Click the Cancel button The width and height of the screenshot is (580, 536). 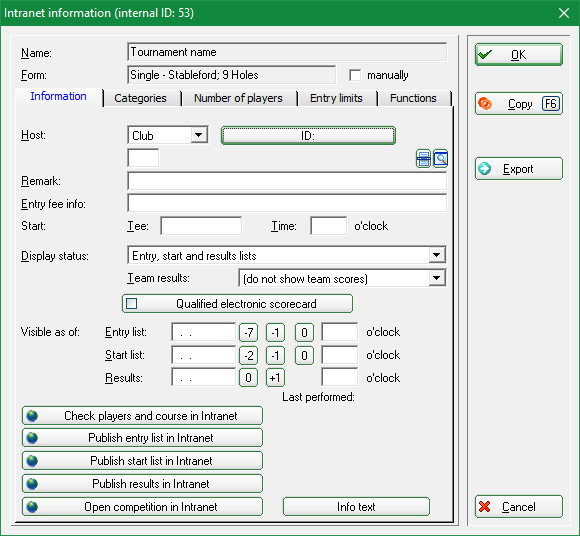pos(519,507)
